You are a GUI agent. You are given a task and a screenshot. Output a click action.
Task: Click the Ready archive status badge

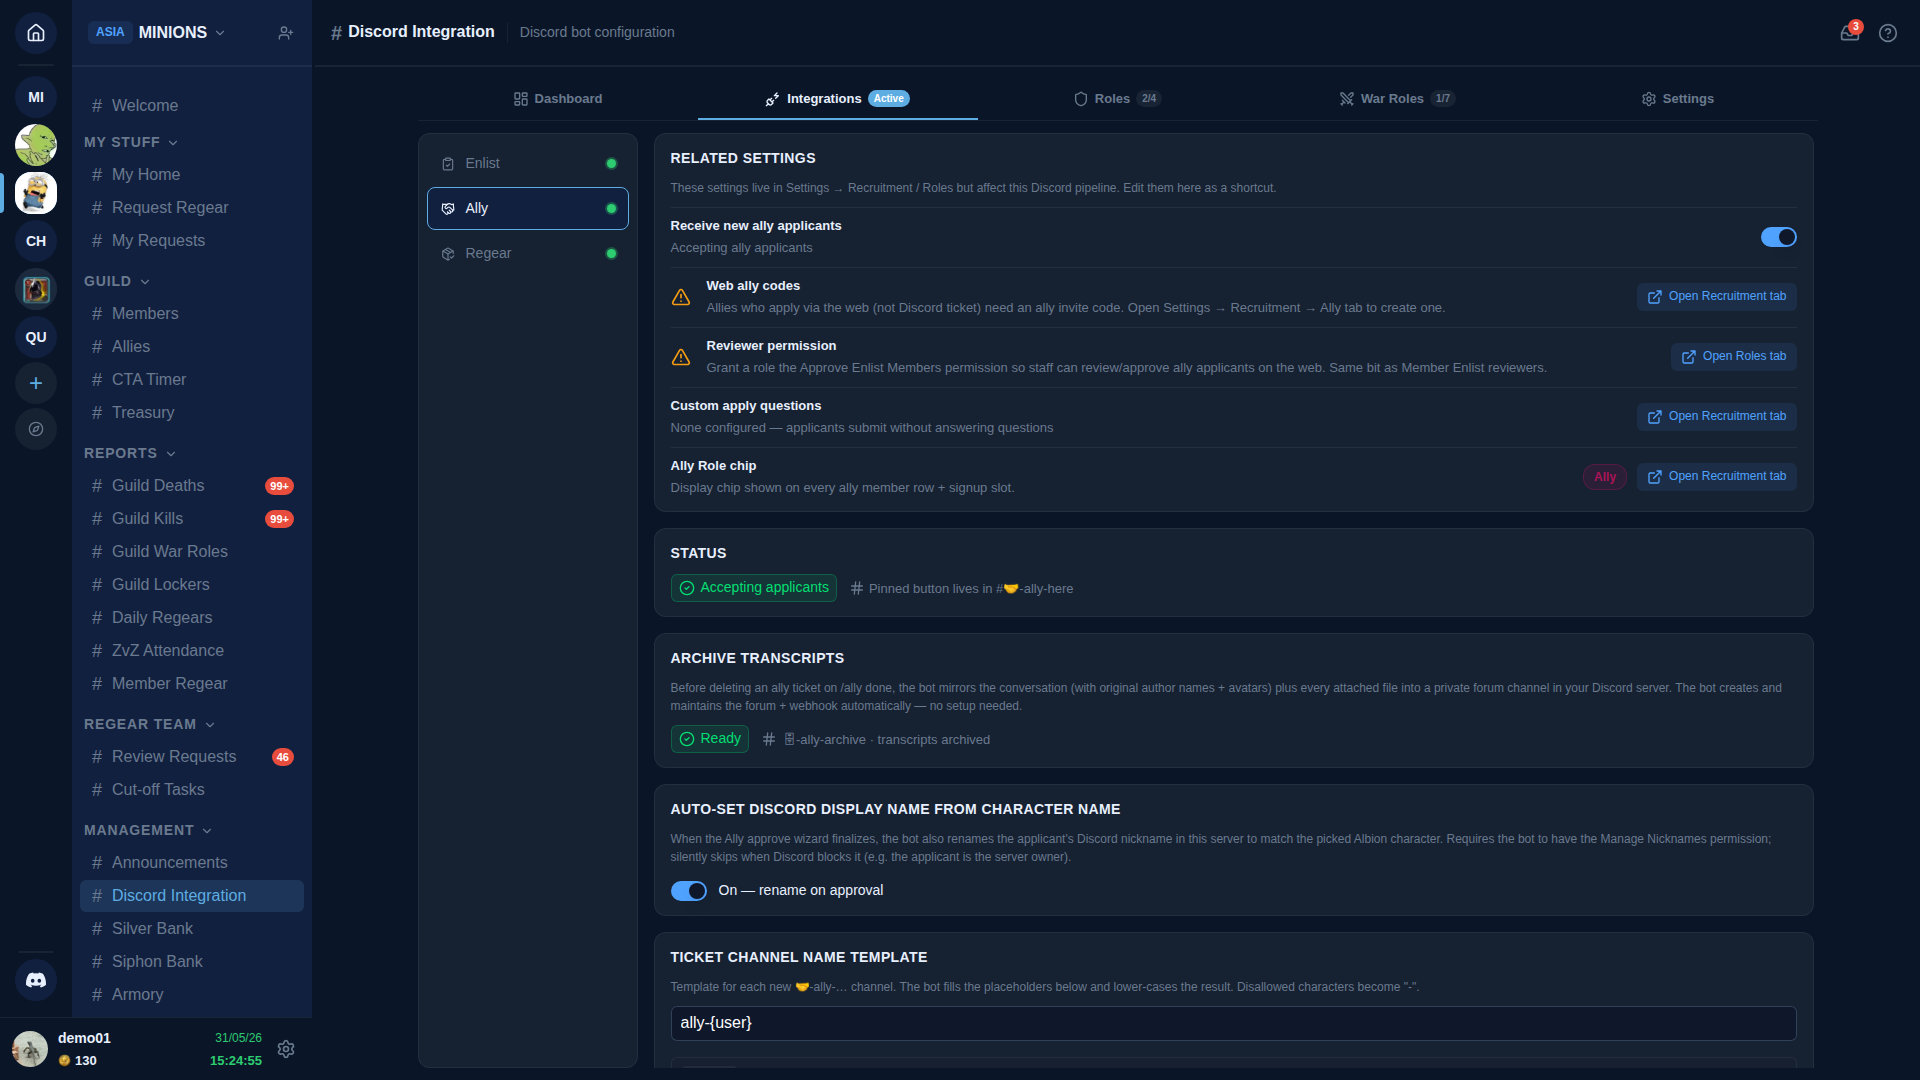pos(710,739)
